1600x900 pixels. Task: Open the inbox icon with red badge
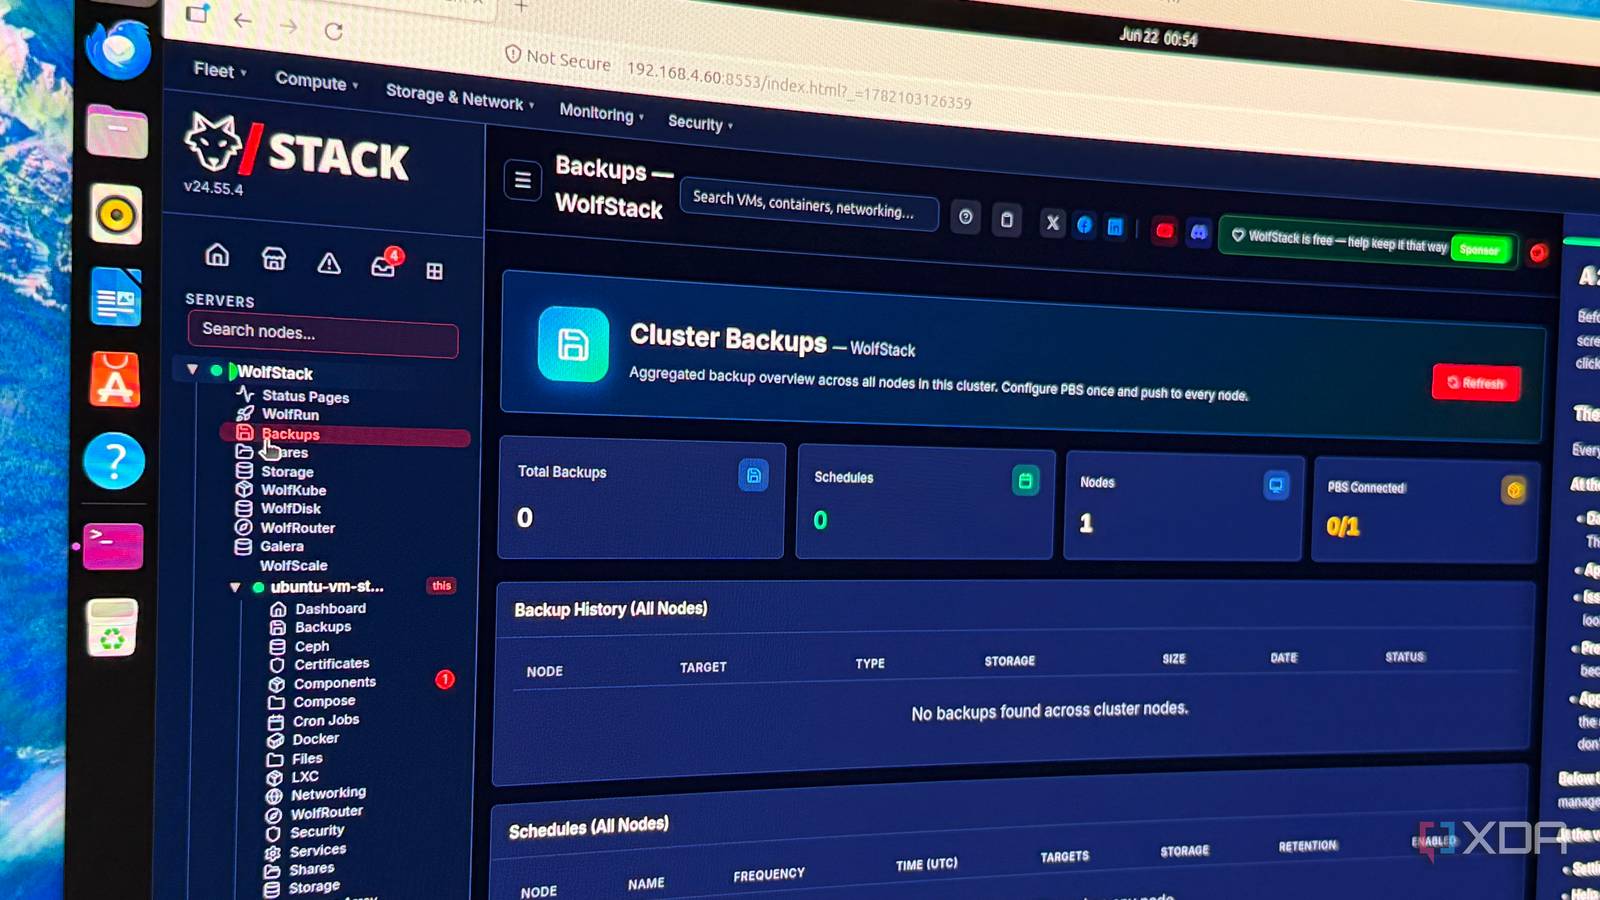385,264
